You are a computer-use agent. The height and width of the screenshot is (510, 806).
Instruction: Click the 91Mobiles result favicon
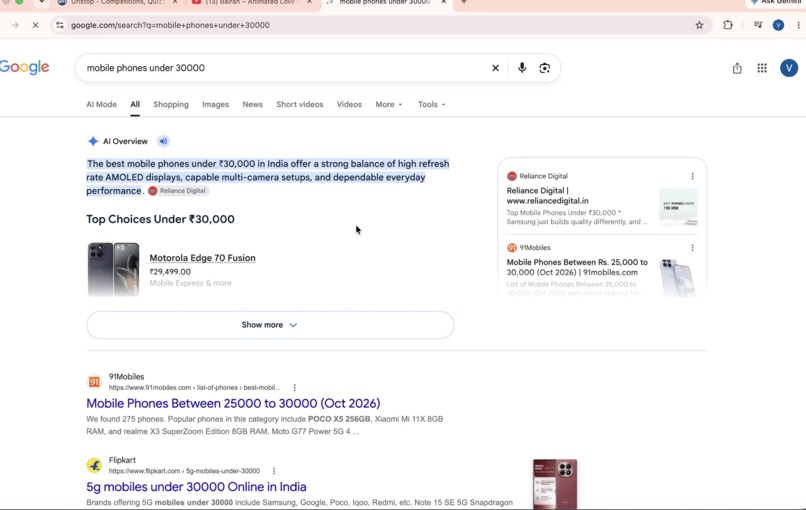(94, 382)
